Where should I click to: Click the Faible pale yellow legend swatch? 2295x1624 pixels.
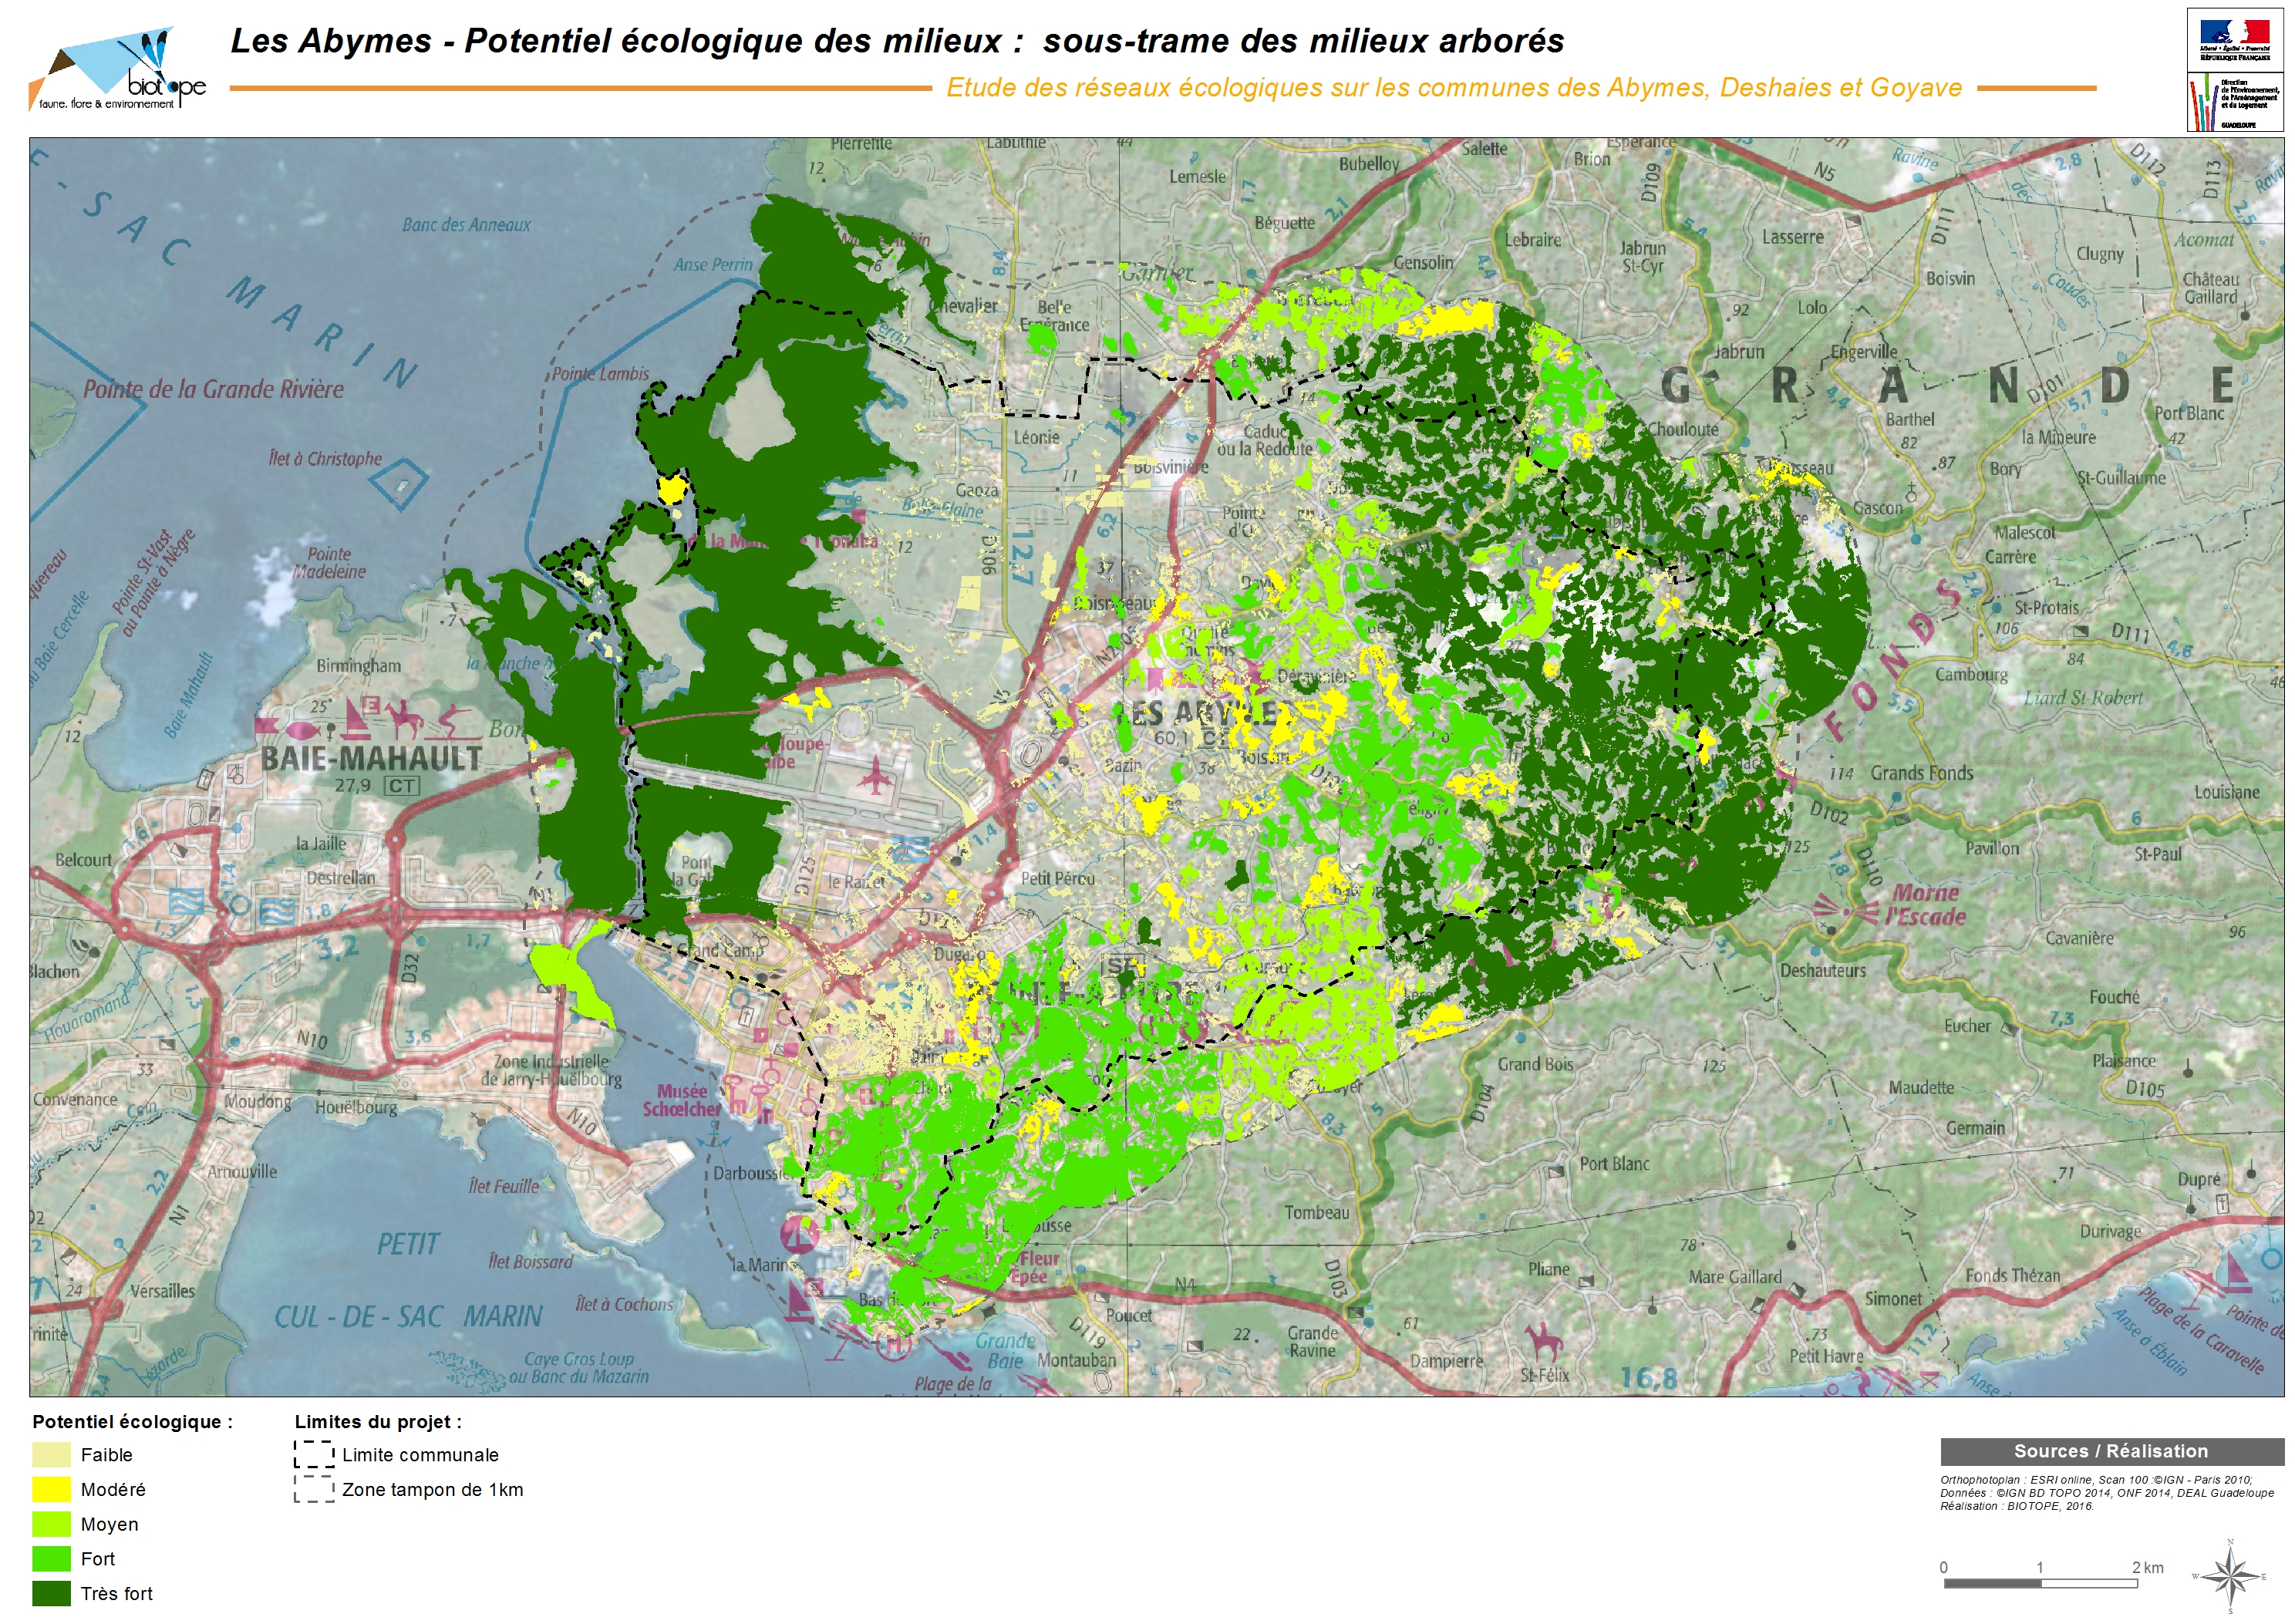[51, 1455]
